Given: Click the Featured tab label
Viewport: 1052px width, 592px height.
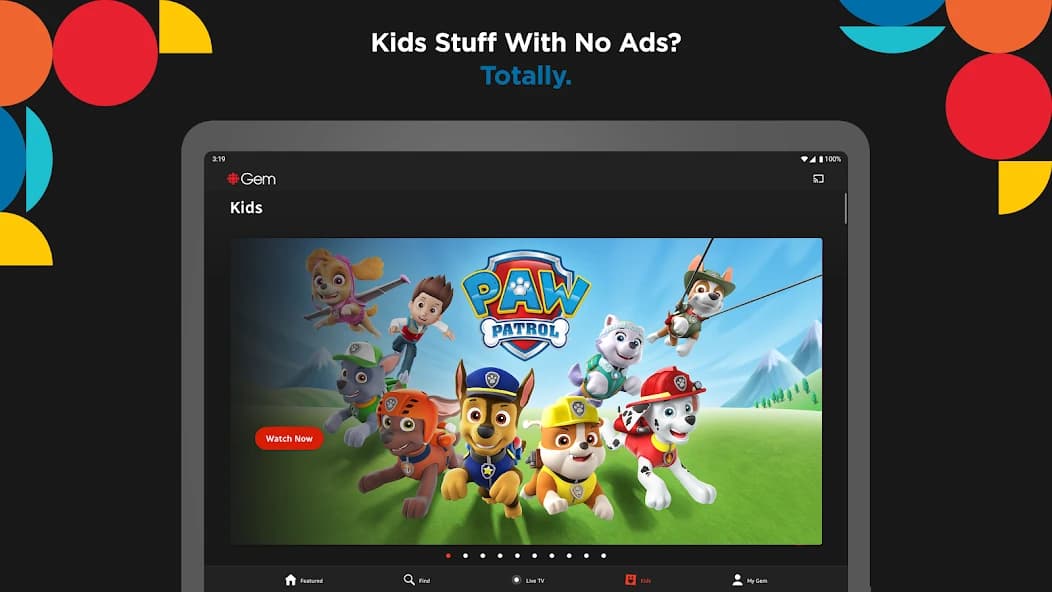Looking at the screenshot, I should 311,581.
